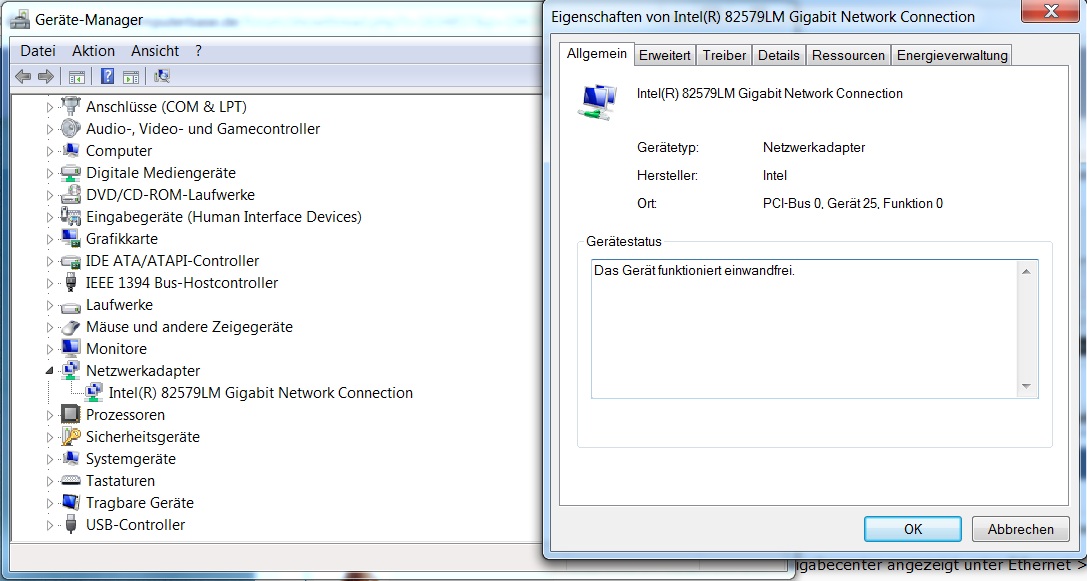Open the Datei menu

(x=38, y=51)
